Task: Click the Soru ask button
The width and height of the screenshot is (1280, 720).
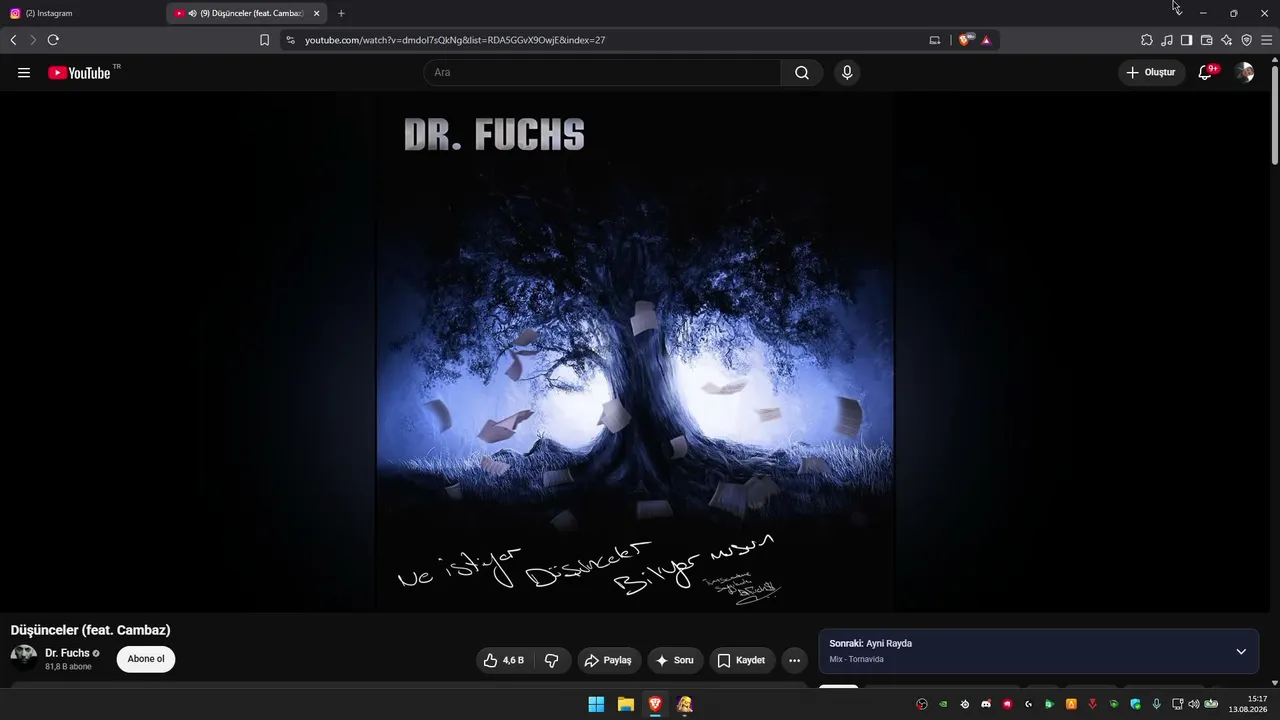Action: point(676,660)
